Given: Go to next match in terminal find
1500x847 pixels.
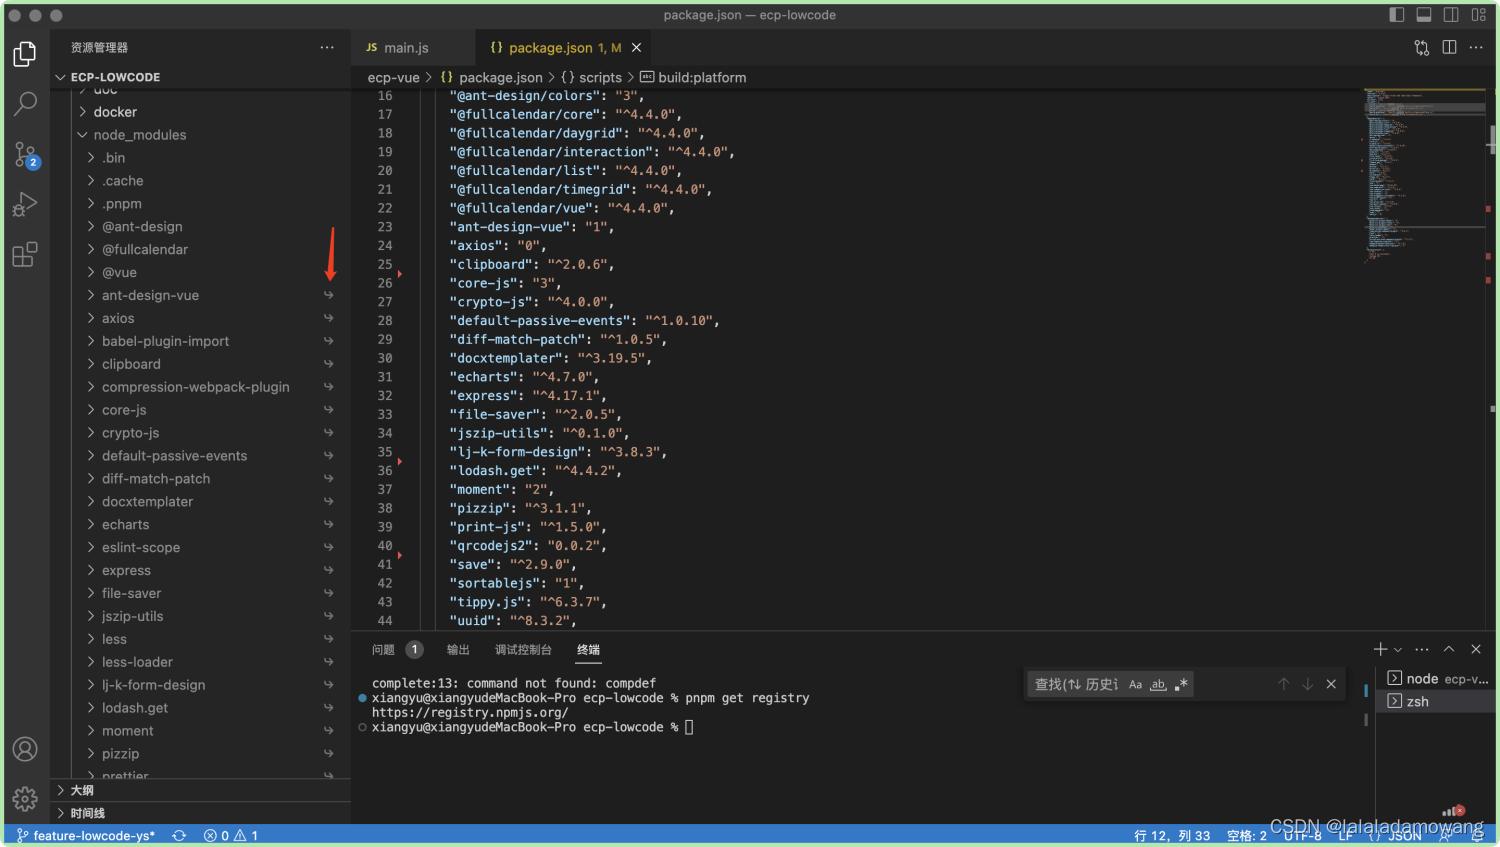Looking at the screenshot, I should point(1308,684).
